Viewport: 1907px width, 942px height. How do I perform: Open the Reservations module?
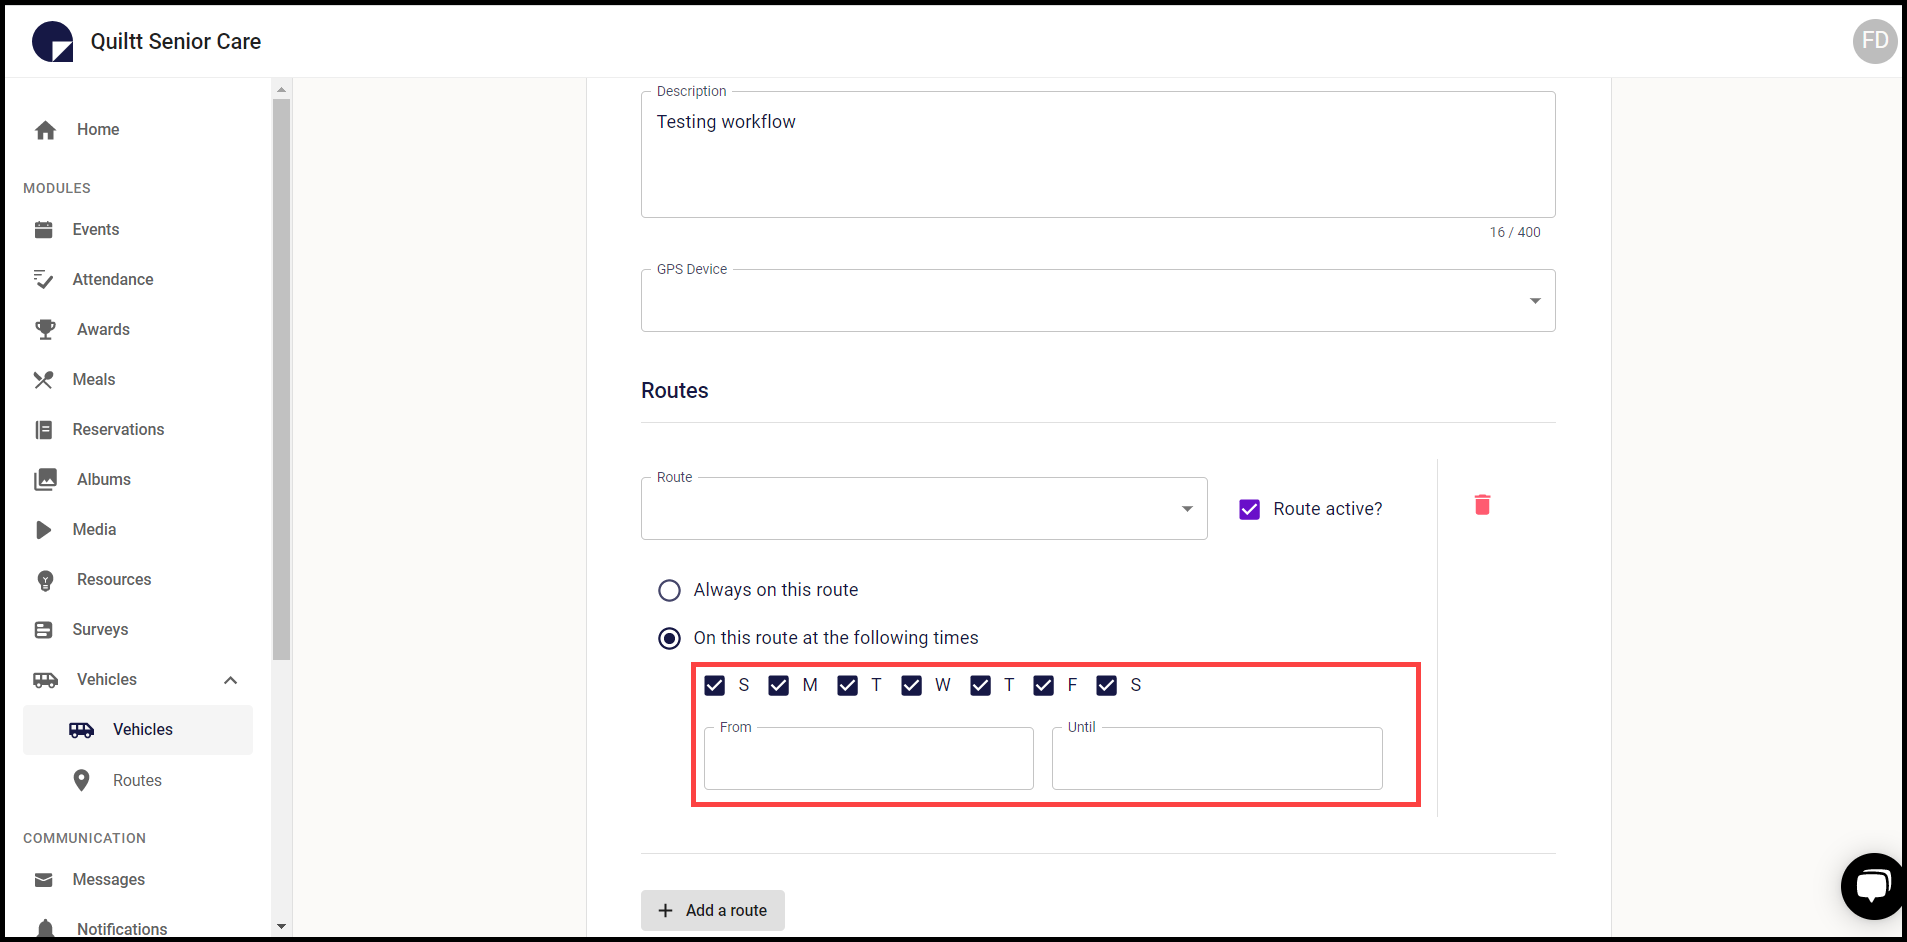[x=118, y=430]
